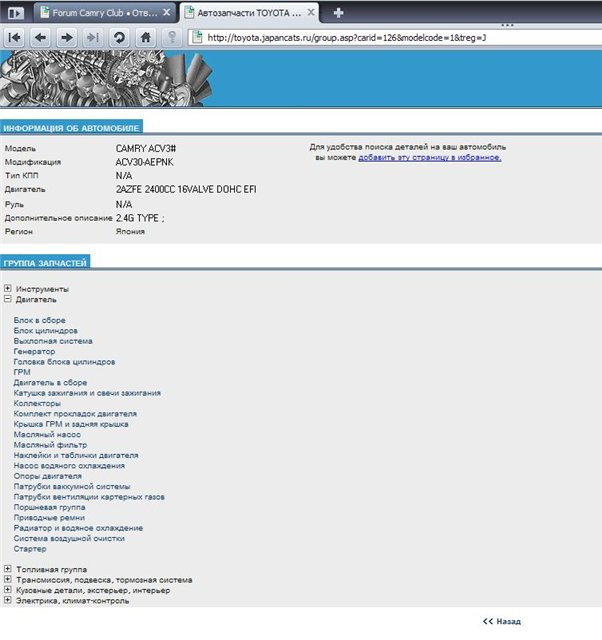The height and width of the screenshot is (640, 602).
Task: Click the key wand password button
Action: 172,38
